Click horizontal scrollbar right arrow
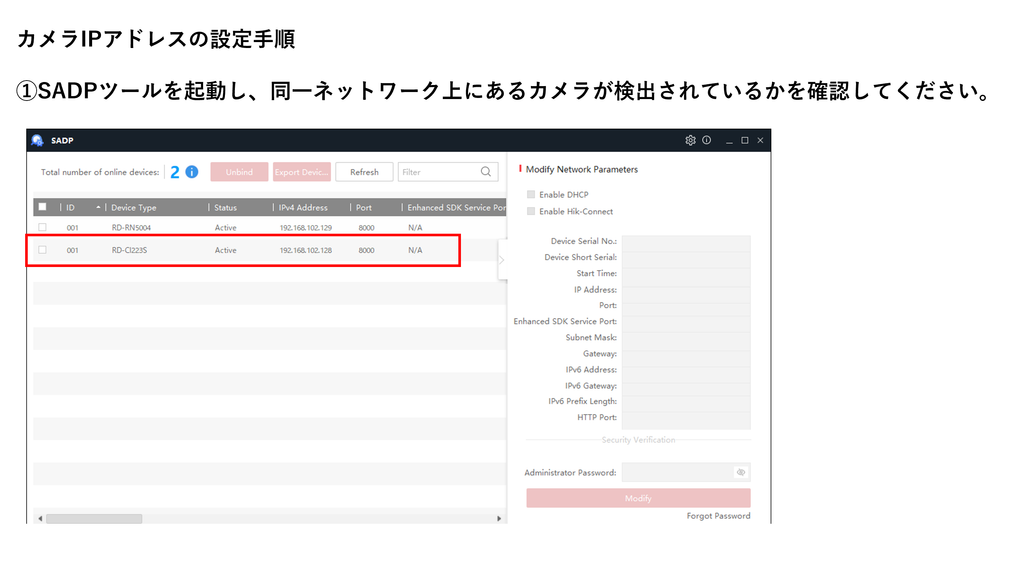The image size is (1024, 571). pyautogui.click(x=499, y=519)
